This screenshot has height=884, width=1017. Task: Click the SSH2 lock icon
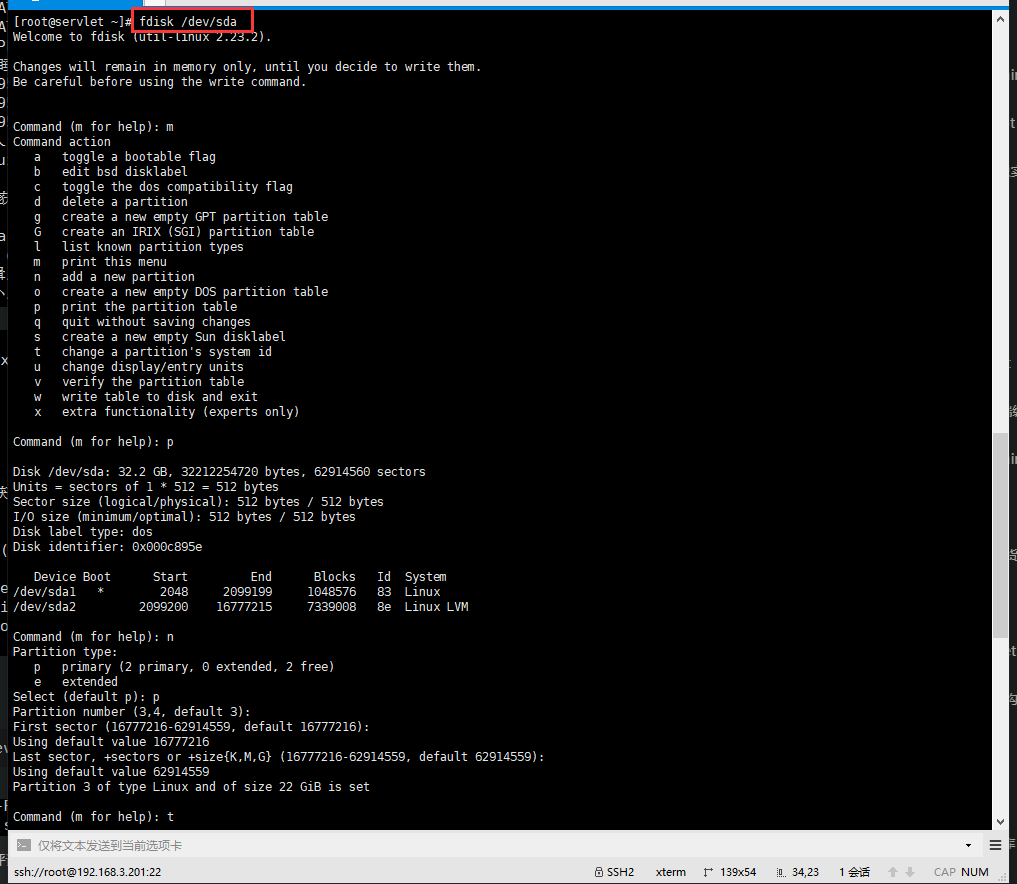(x=598, y=872)
